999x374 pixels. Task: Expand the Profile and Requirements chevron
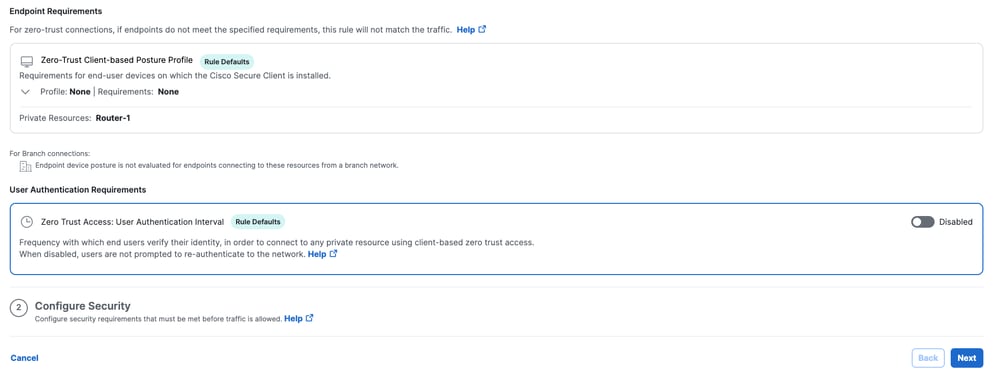[25, 92]
